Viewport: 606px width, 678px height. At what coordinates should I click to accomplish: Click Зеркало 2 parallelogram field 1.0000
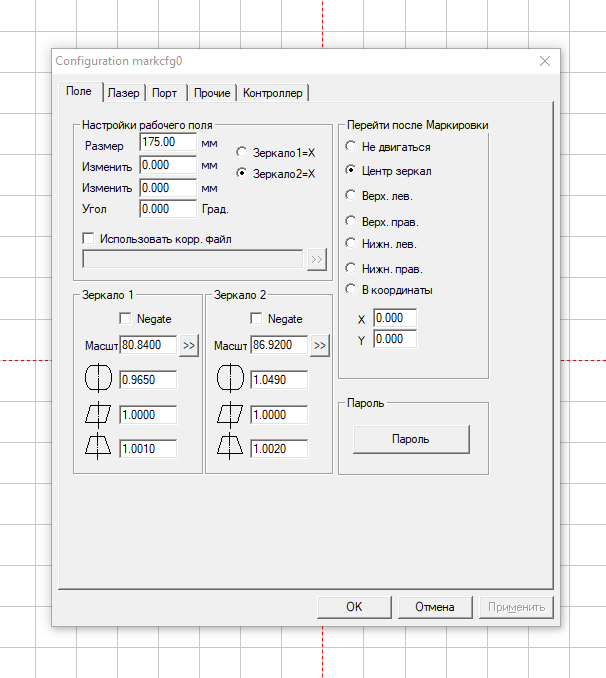coord(279,415)
